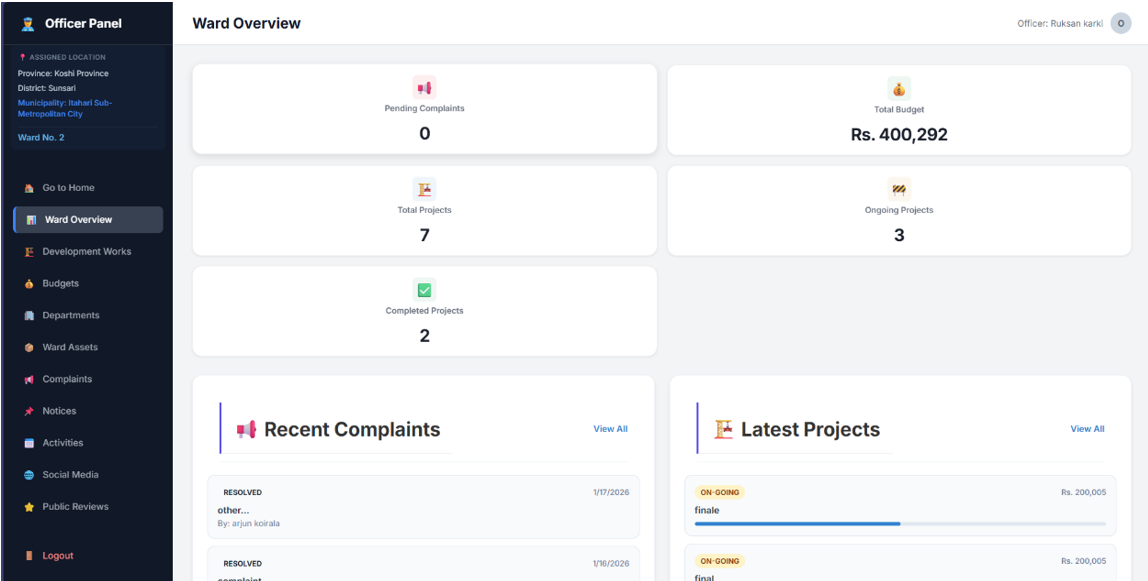Open the Total Projects card

tap(425, 211)
